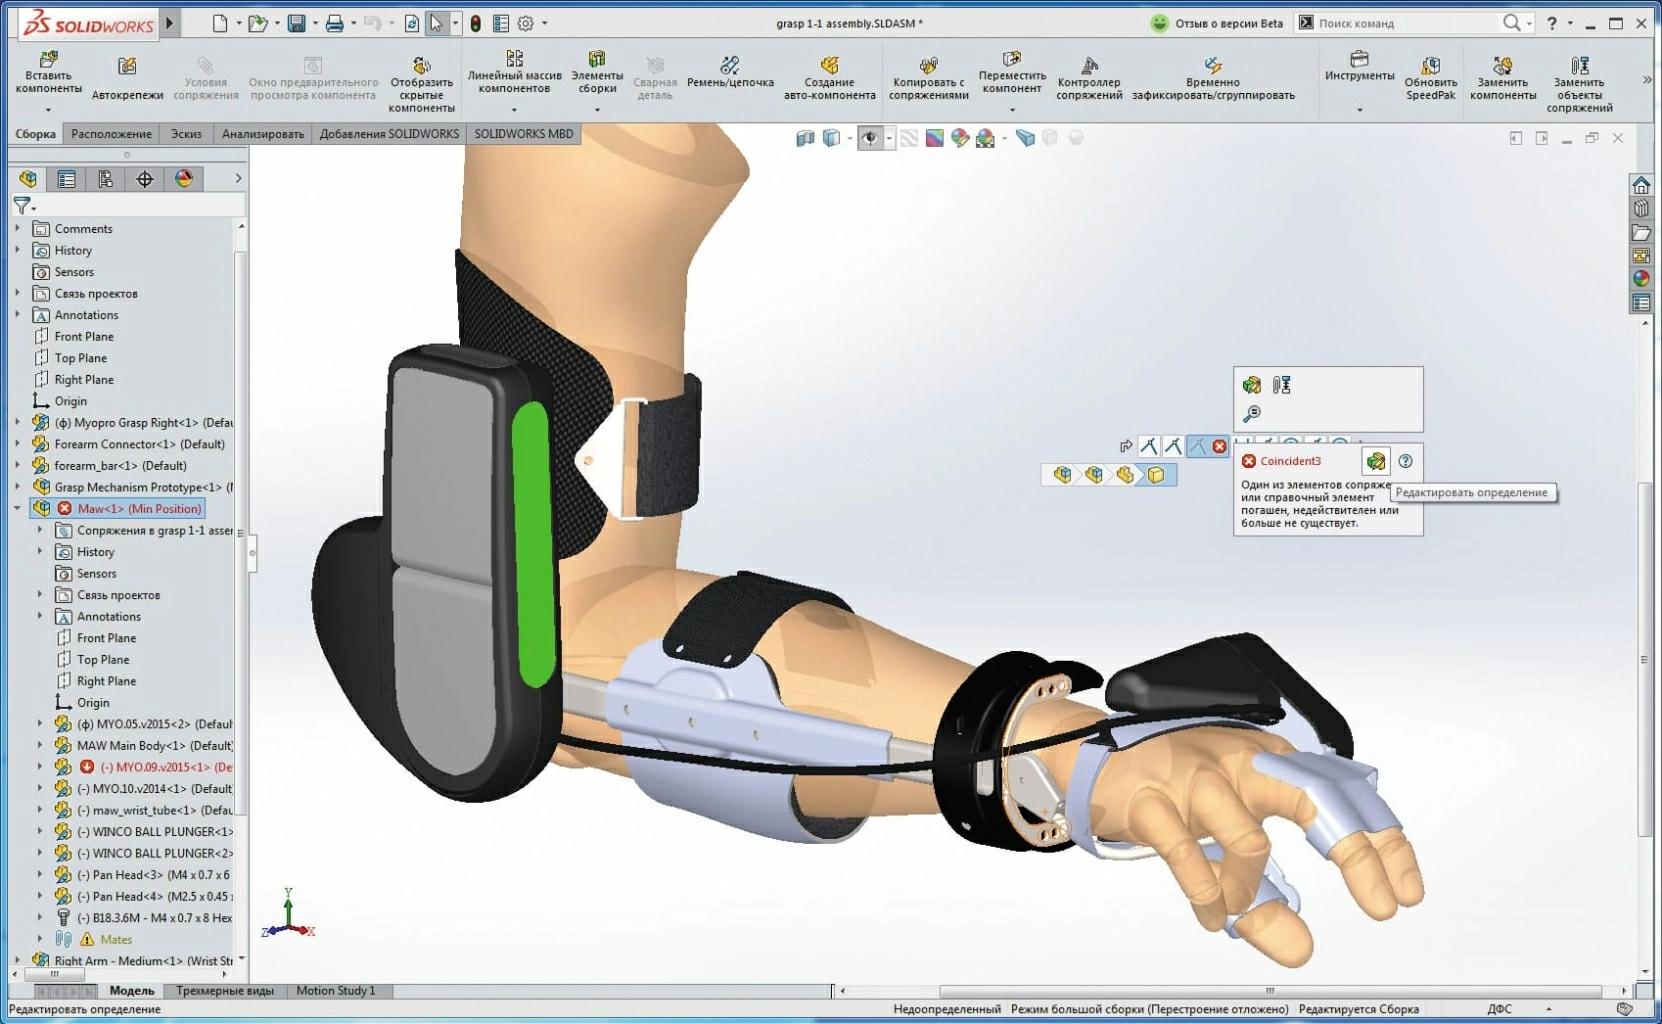Expand the Forearm Connector<1> tree node

(x=17, y=444)
